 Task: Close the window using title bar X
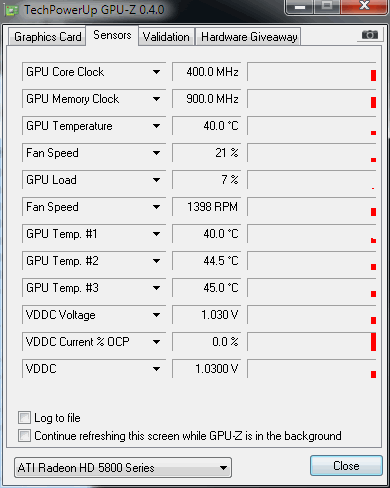(364, 6)
